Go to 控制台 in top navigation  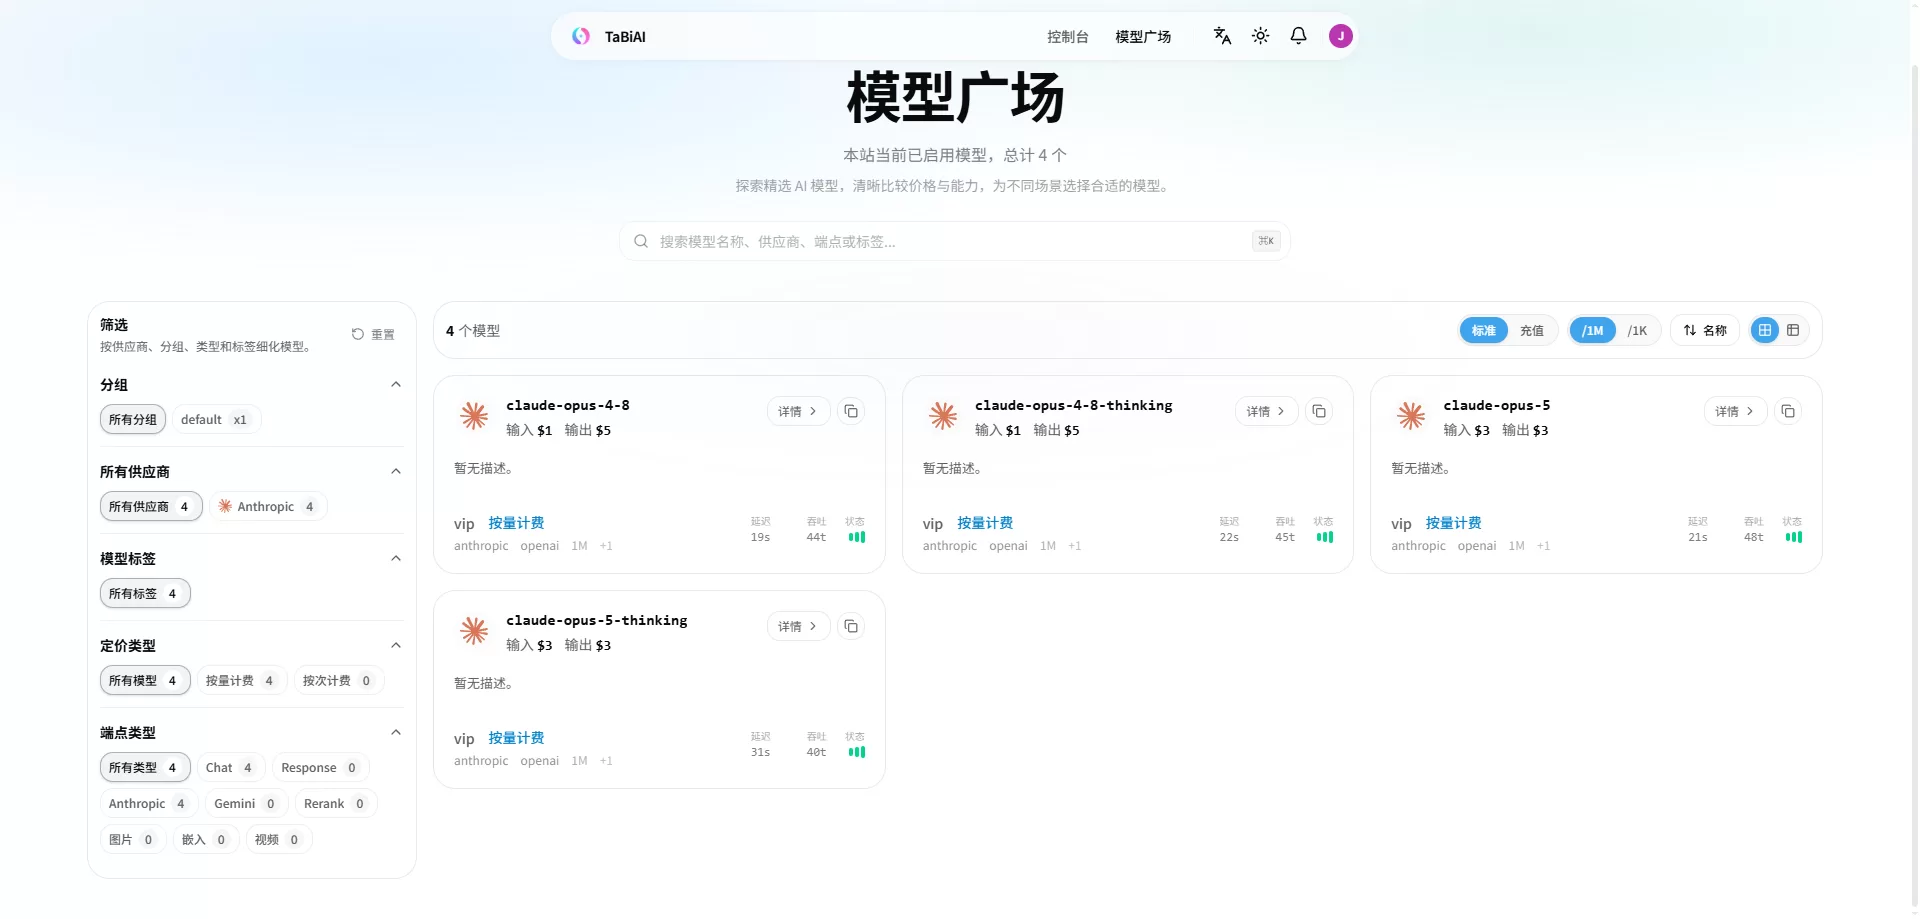tap(1068, 37)
